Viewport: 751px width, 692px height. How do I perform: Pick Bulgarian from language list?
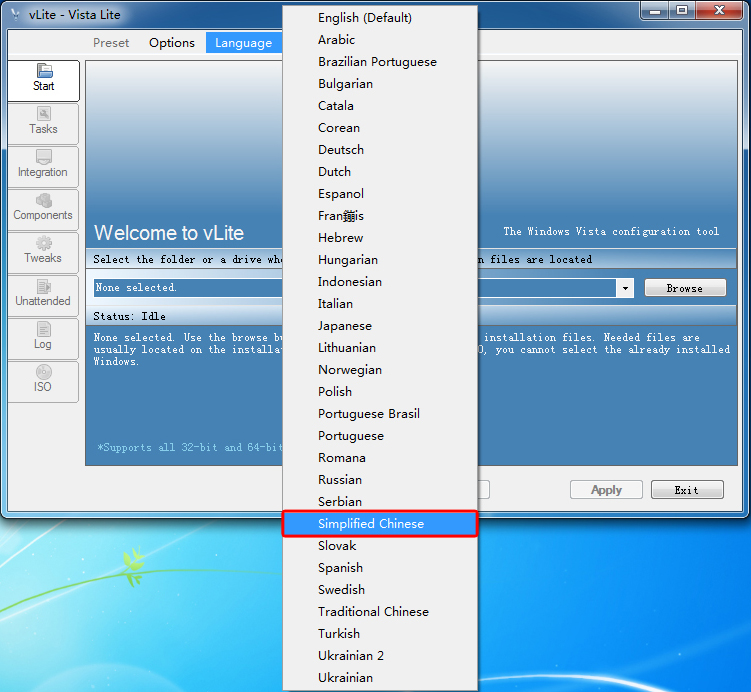tap(380, 84)
